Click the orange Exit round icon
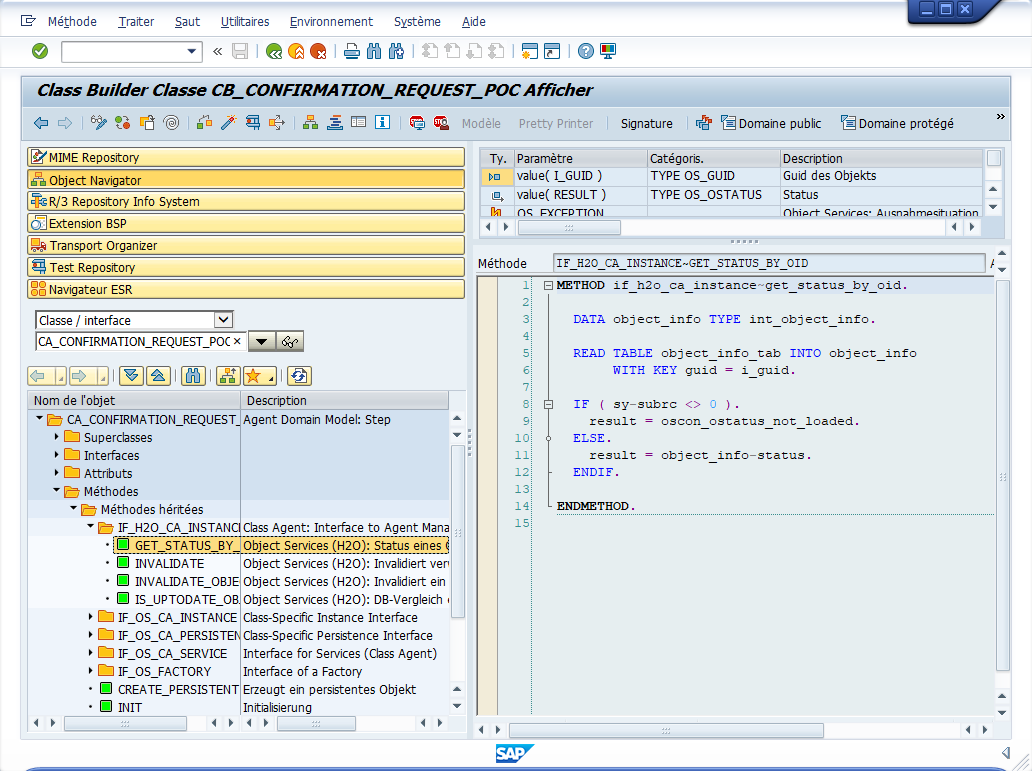This screenshot has width=1032, height=771. [x=296, y=51]
